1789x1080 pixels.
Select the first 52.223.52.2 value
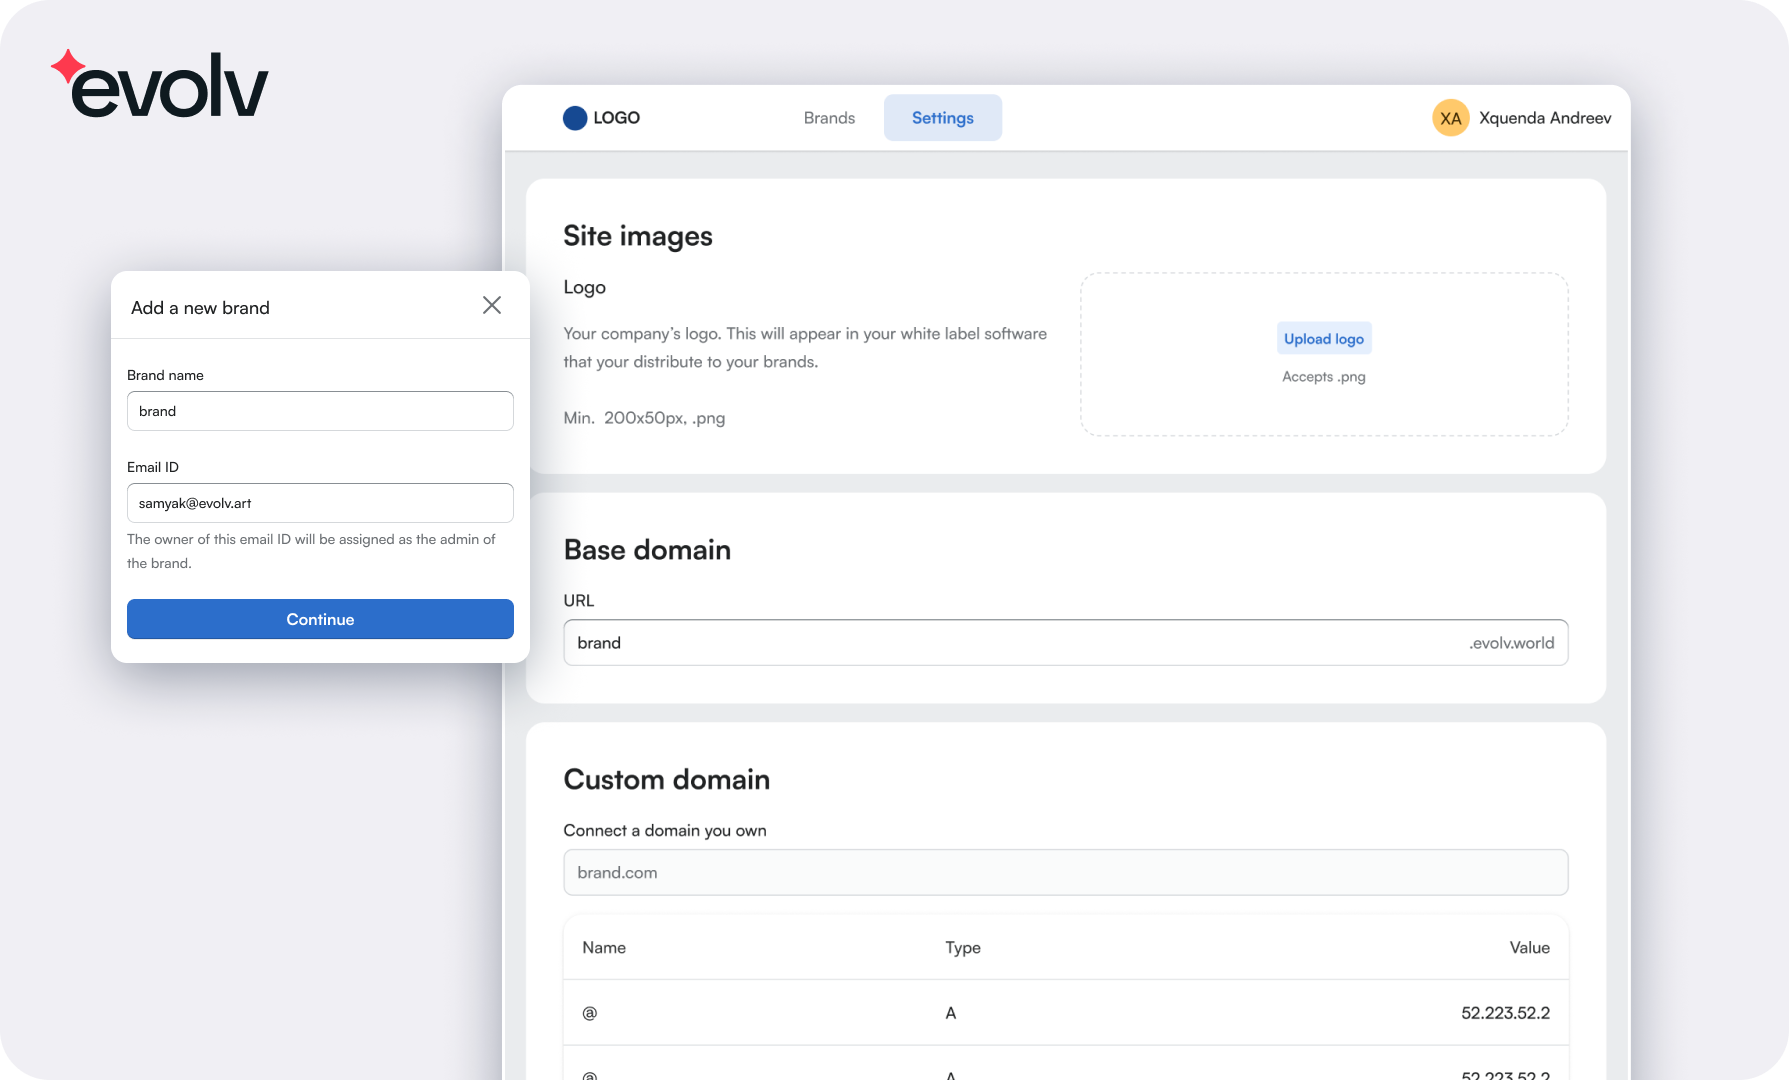(x=1505, y=1013)
